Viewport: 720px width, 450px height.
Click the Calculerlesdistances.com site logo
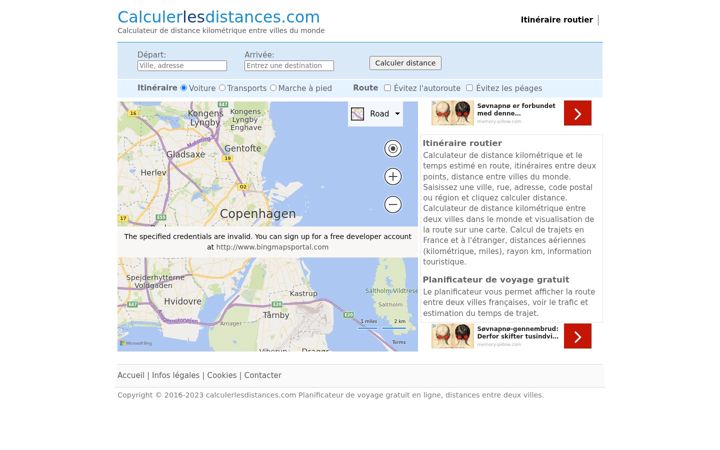219,17
